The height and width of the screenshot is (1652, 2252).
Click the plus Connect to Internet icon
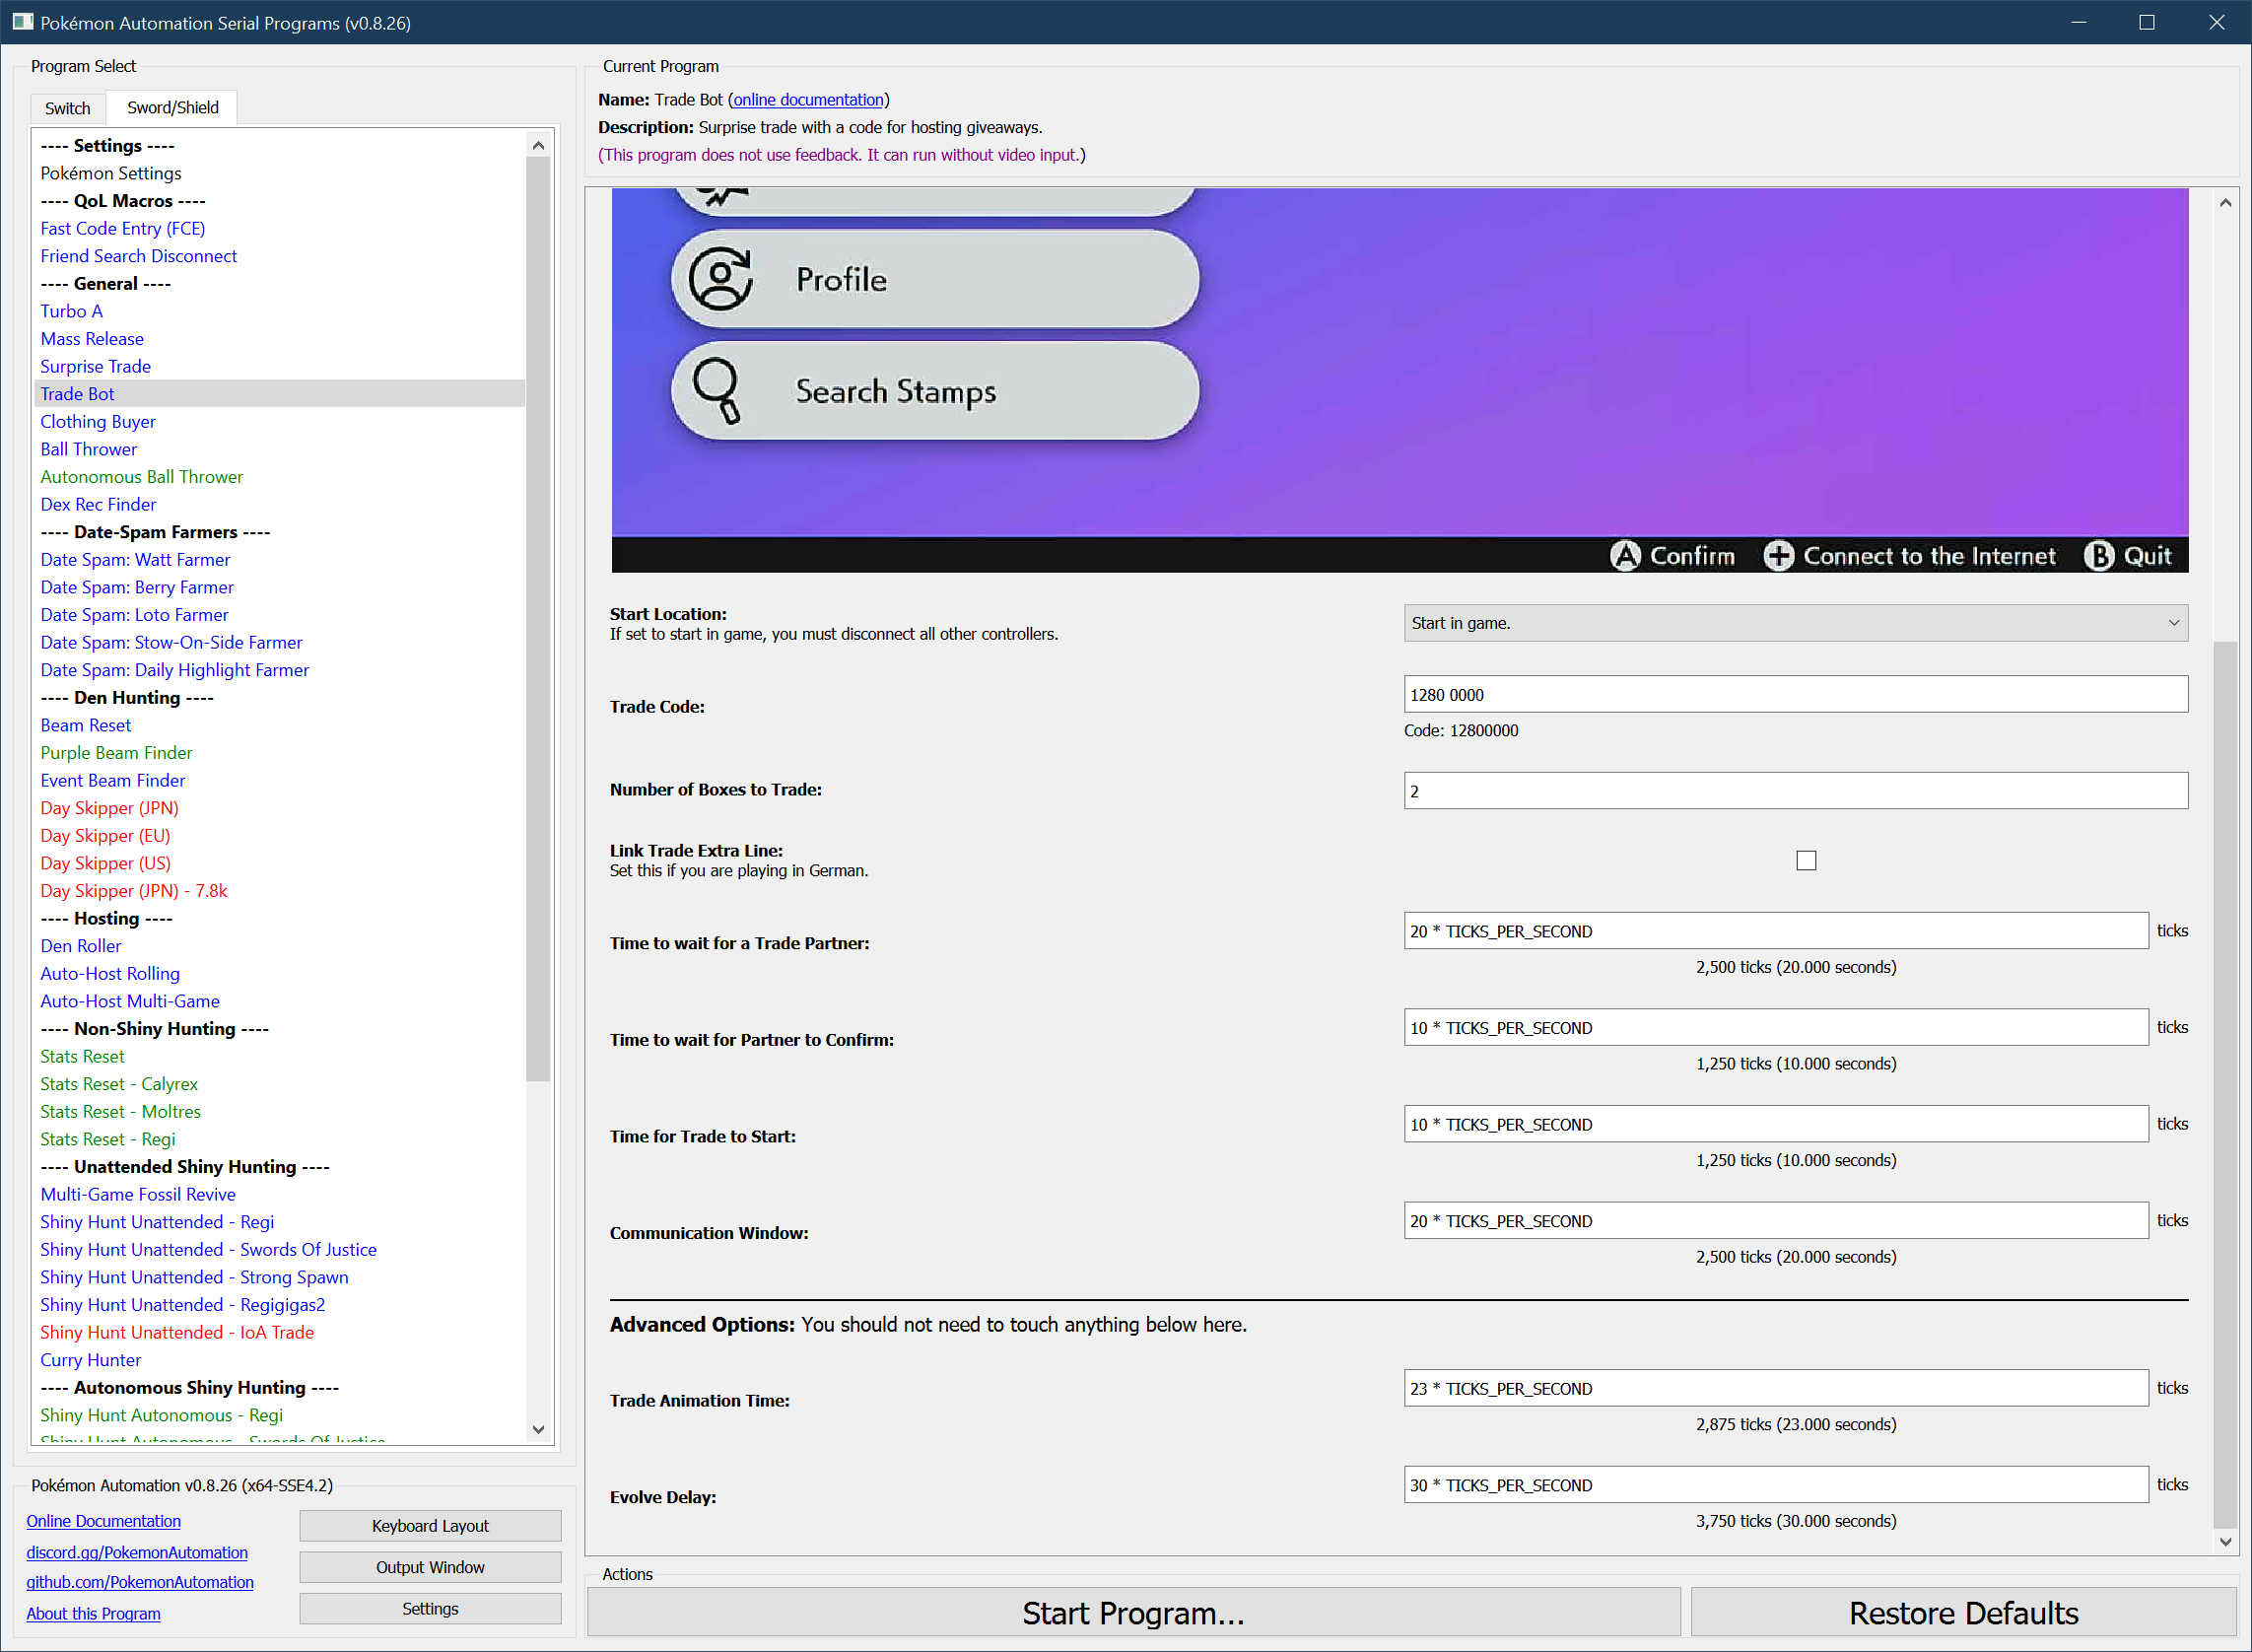pos(1778,556)
